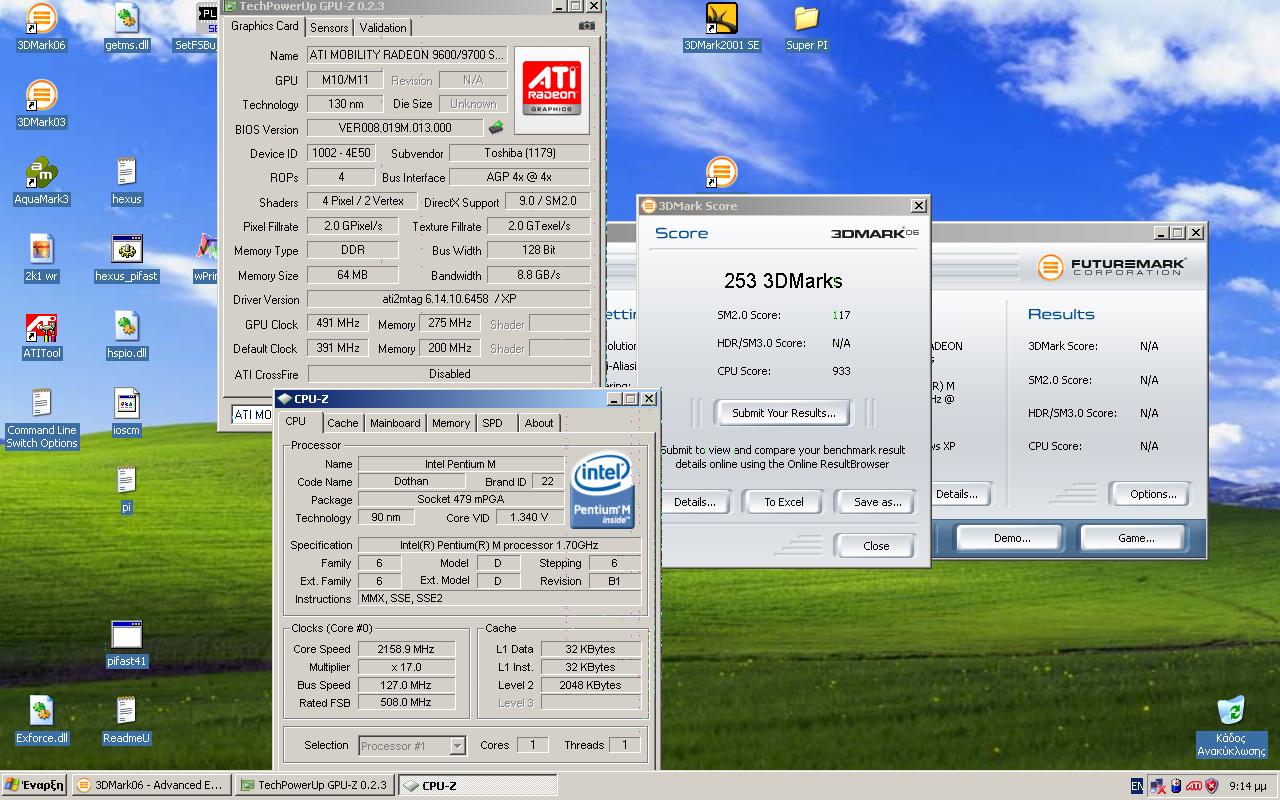Image resolution: width=1280 pixels, height=800 pixels.
Task: Switch to GPU-Z taskbar button
Action: (313, 785)
